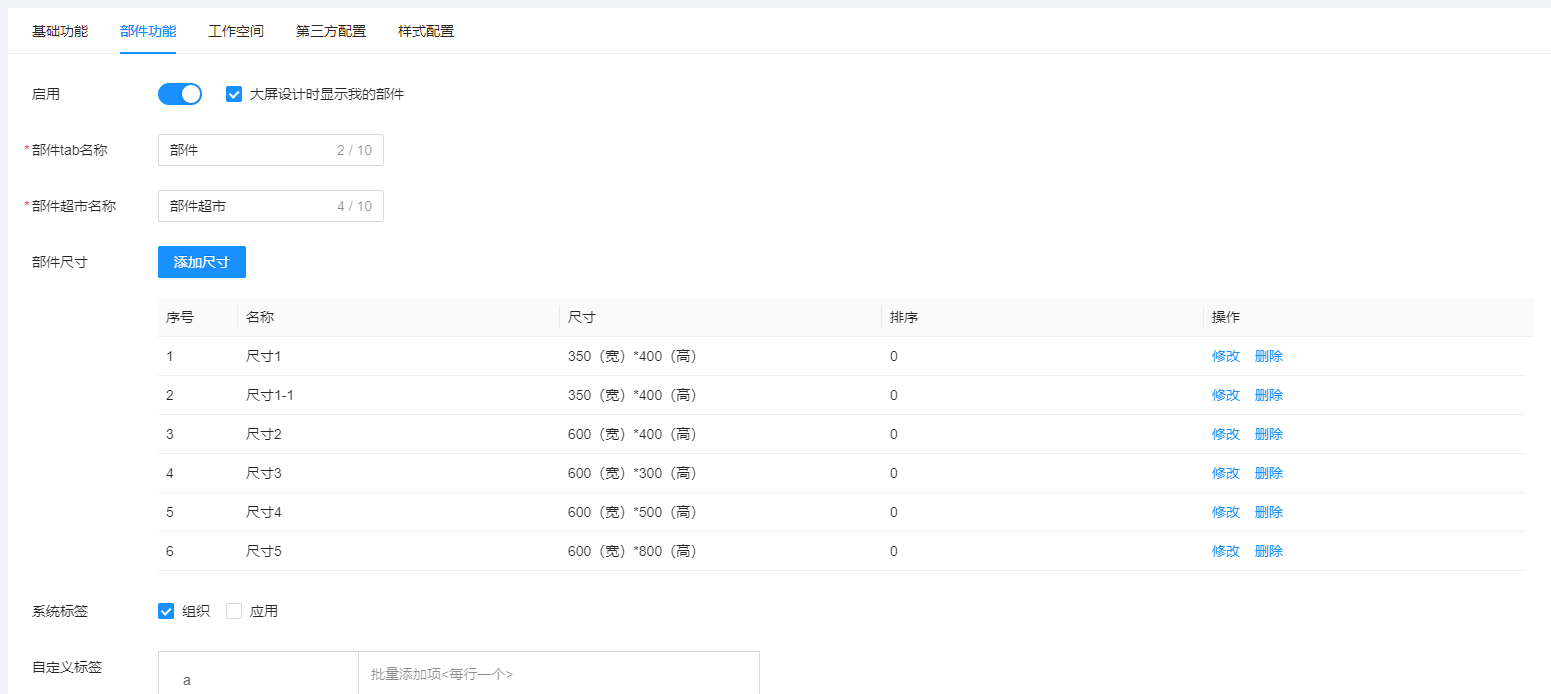Uncheck the 组织 system tag checkbox
Screen dimensions: 1551x694
point(166,611)
